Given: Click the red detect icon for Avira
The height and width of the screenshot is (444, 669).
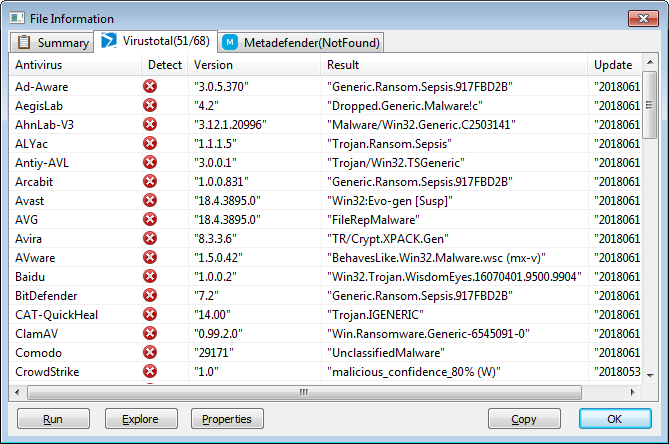Looking at the screenshot, I should [x=150, y=238].
